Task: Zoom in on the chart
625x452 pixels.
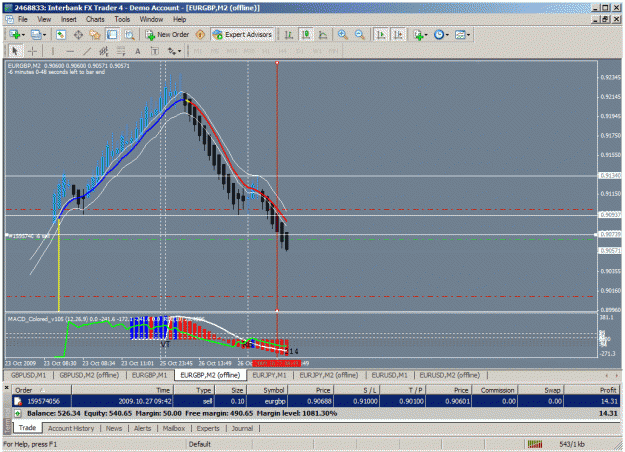Action: (x=342, y=35)
